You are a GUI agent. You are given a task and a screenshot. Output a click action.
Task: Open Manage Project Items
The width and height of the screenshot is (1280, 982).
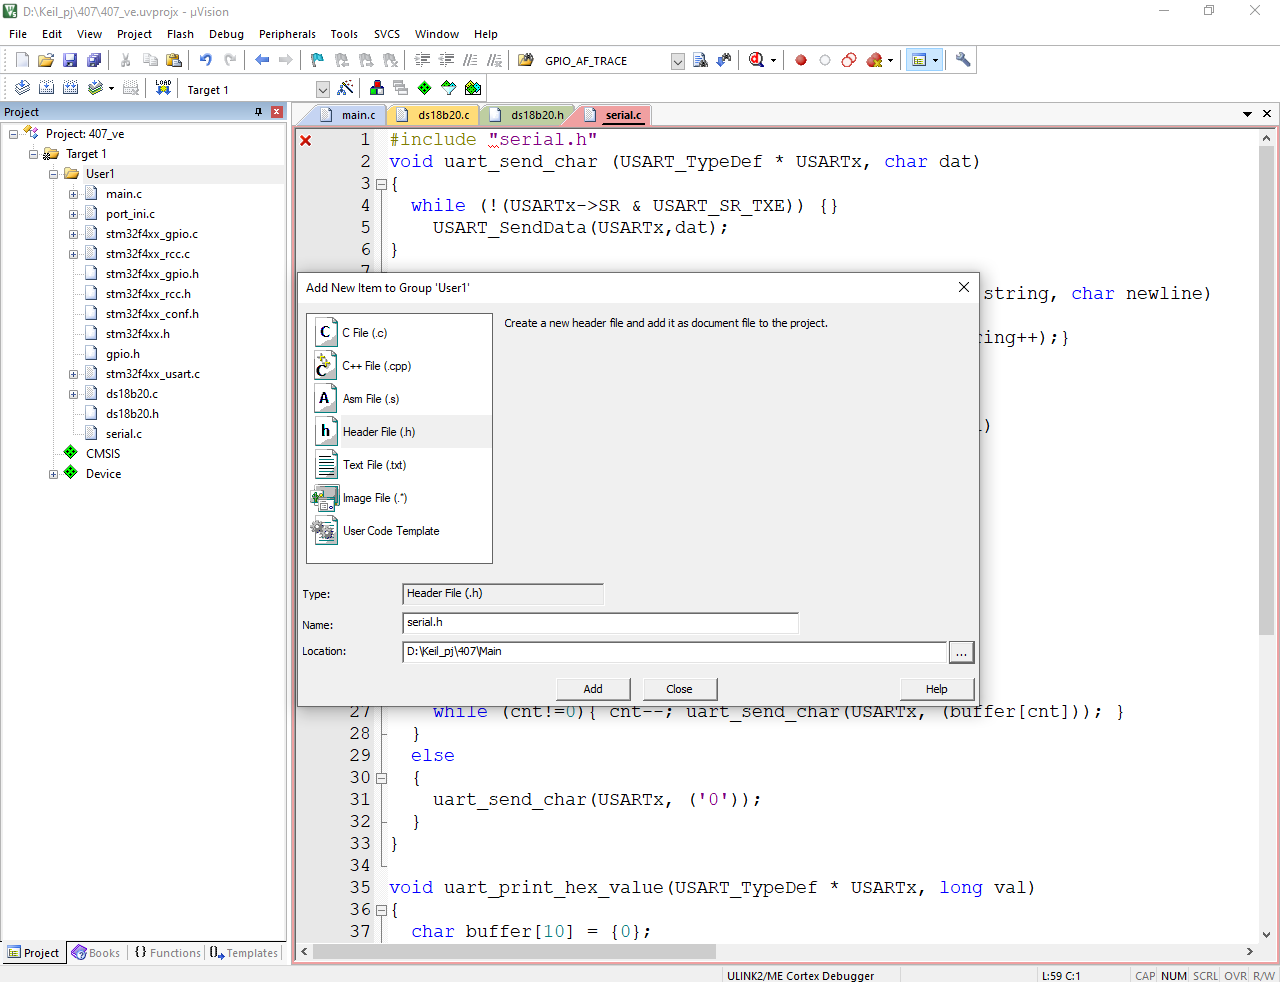tap(377, 88)
